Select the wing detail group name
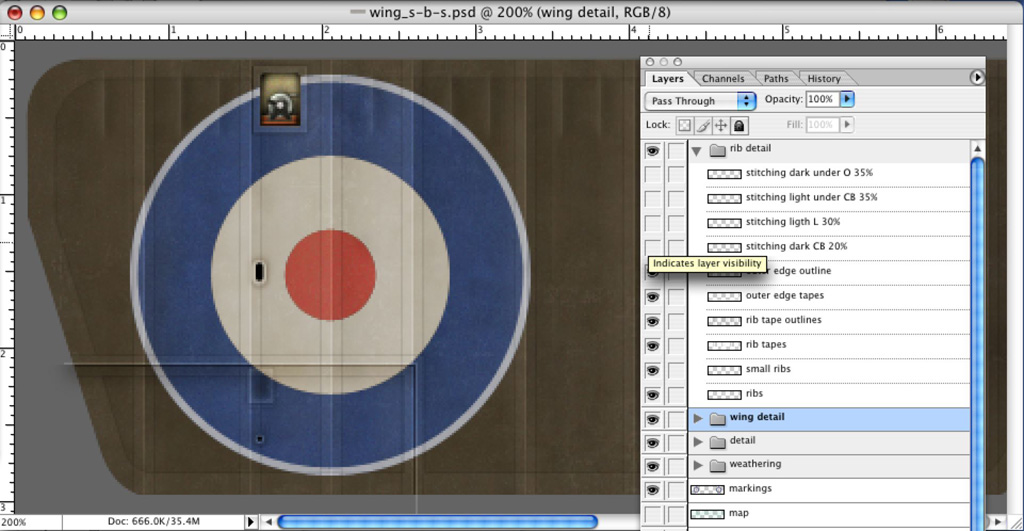Image resolution: width=1024 pixels, height=531 pixels. pos(757,417)
